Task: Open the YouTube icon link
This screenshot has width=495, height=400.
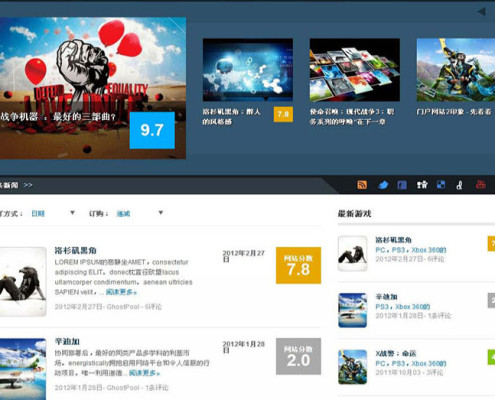Action: pos(480,184)
